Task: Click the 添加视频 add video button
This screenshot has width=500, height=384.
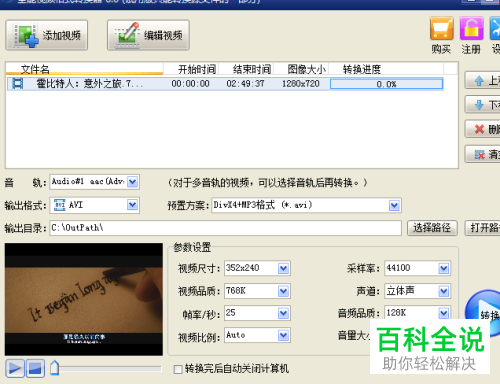Action: (47, 35)
